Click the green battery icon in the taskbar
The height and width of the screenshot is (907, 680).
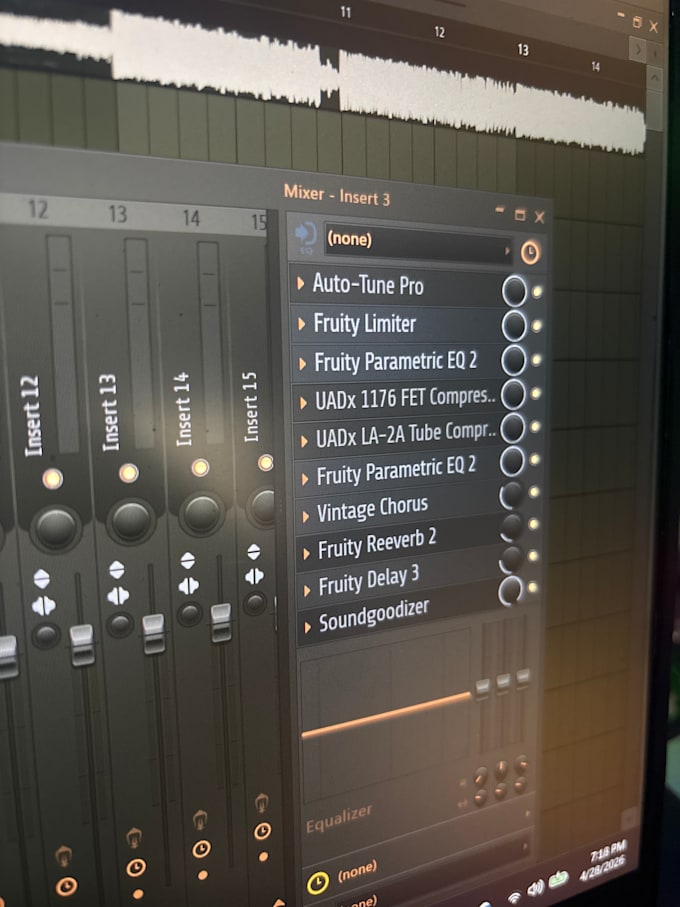pos(558,880)
